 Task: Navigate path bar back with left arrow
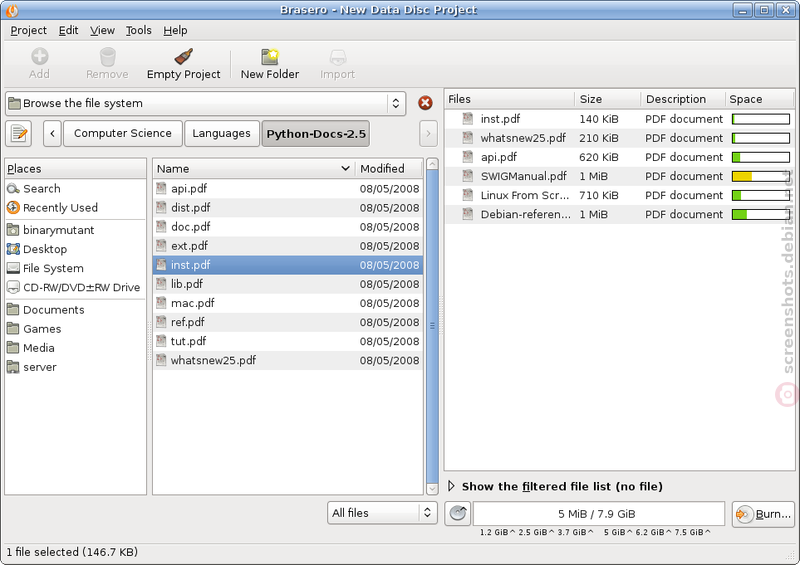(x=53, y=134)
